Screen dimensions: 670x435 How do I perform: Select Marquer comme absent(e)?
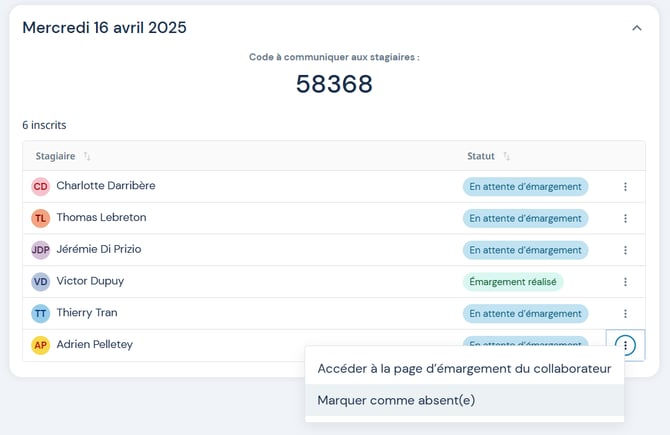coord(396,400)
